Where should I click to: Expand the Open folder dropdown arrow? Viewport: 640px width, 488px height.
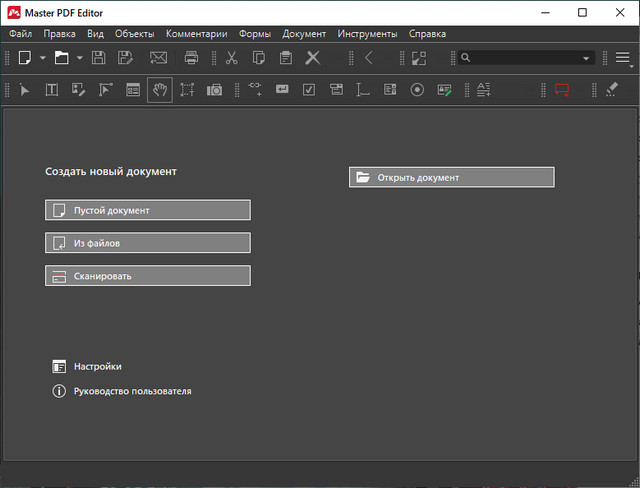(x=78, y=58)
